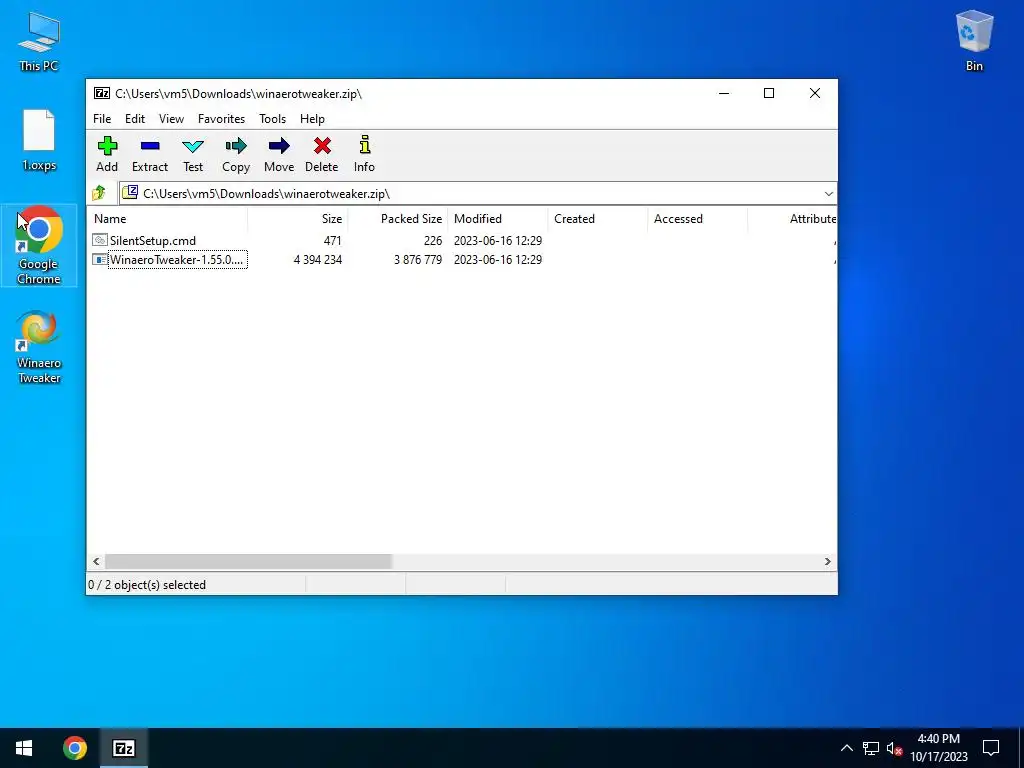The image size is (1024, 768).
Task: Open the Tools menu
Action: point(272,119)
